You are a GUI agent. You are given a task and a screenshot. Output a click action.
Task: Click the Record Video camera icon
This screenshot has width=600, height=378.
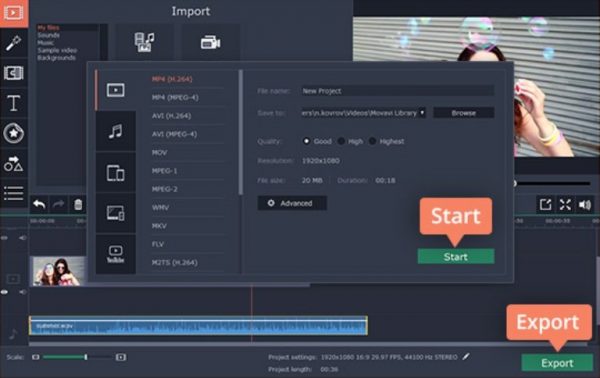click(210, 42)
